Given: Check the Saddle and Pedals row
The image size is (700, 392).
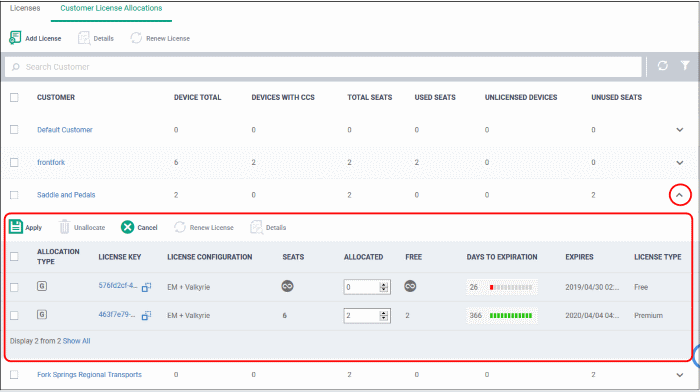Looking at the screenshot, I should [x=14, y=195].
